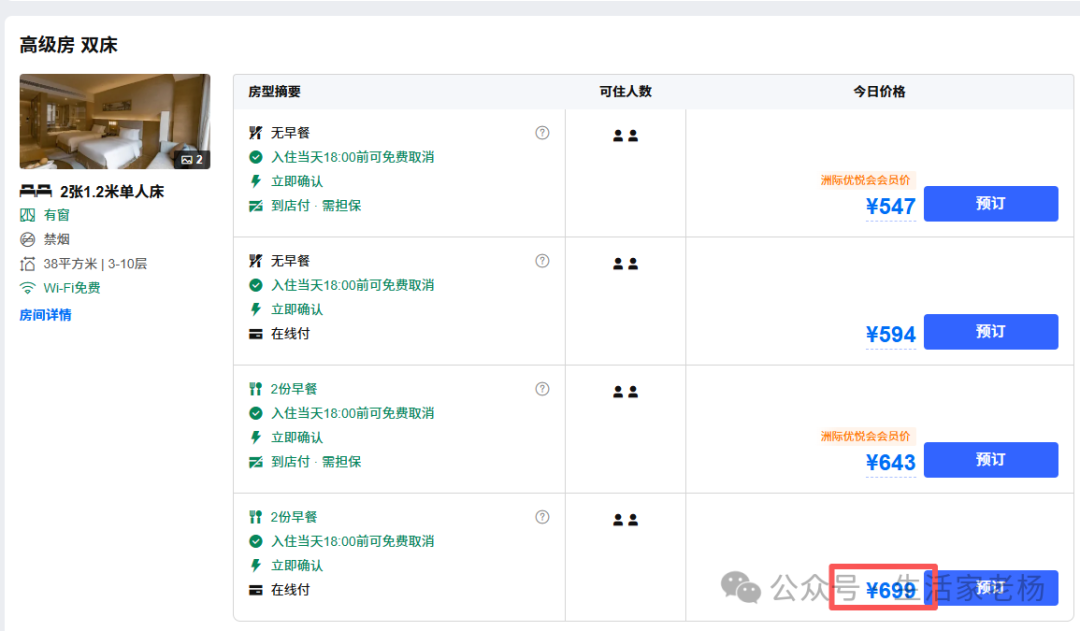Open help icon in the ¥547 rate row

(543, 133)
